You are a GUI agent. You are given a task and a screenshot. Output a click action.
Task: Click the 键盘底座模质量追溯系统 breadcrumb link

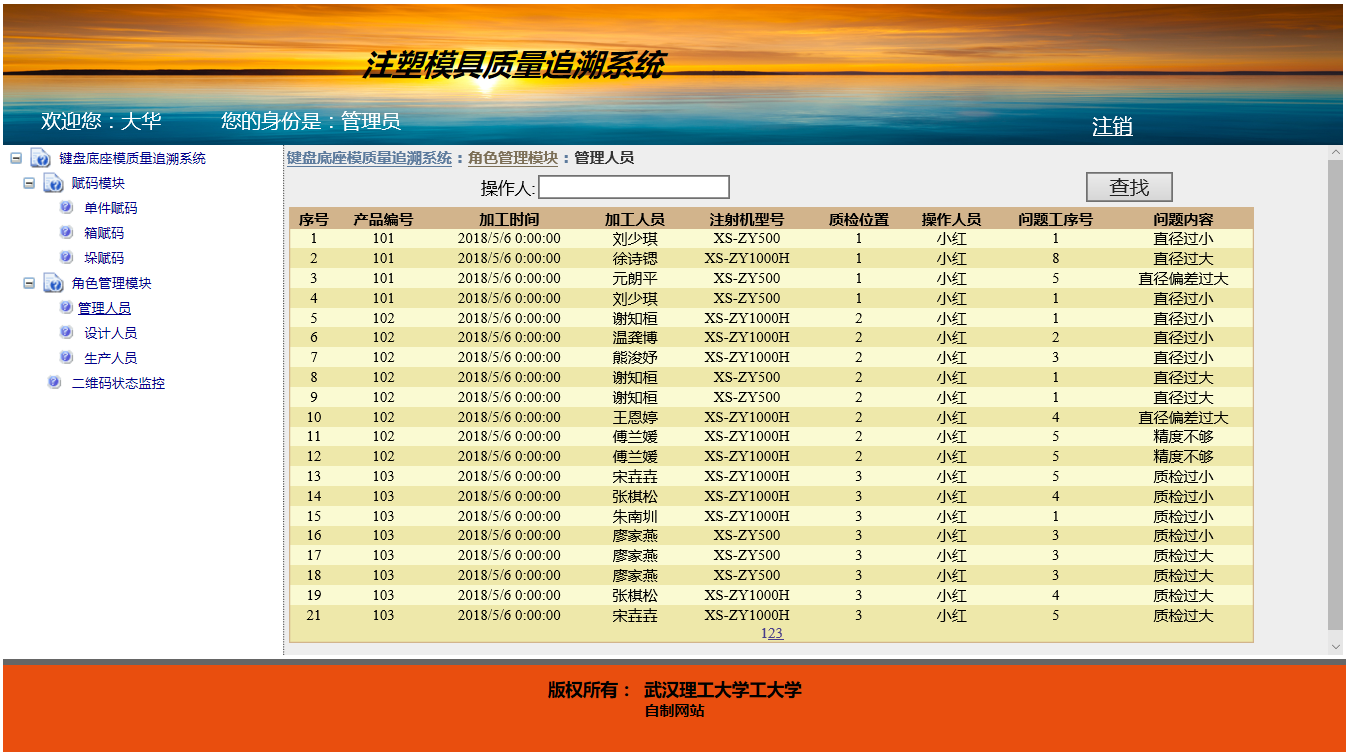(369, 158)
